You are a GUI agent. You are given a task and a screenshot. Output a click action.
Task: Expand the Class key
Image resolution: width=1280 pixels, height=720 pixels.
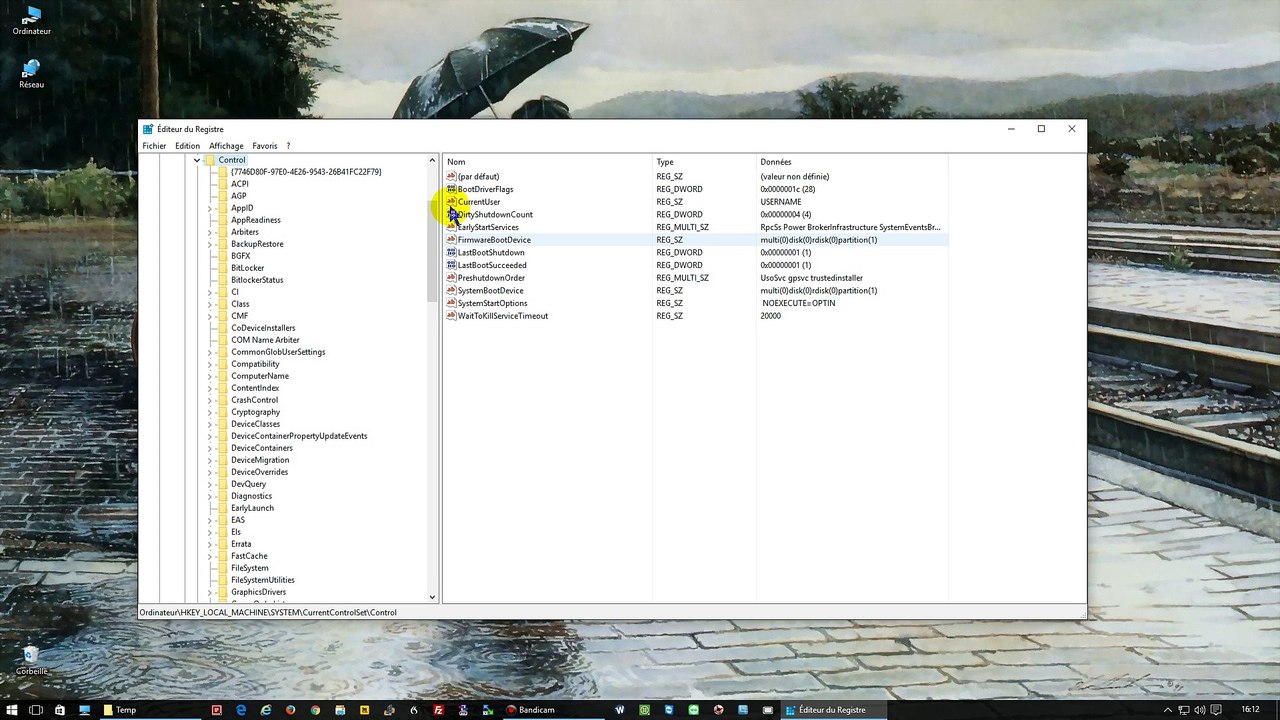[210, 304]
